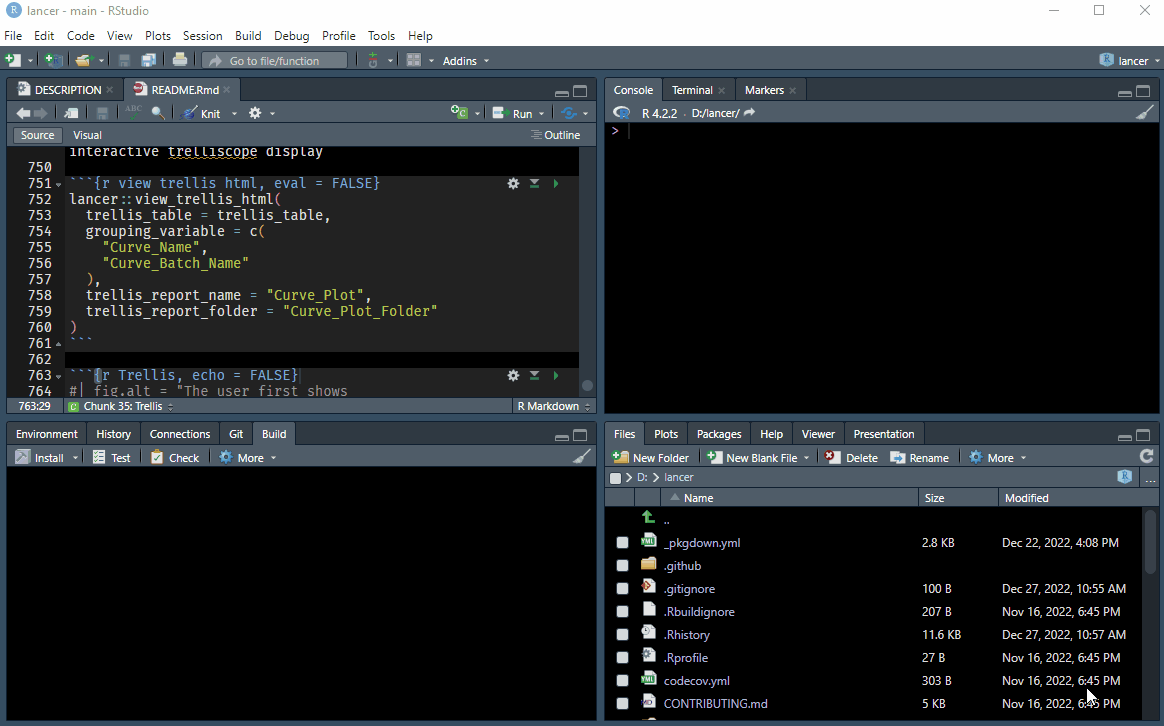Viewport: 1164px width, 726px height.
Task: Run the Trellis chunk at line 763
Action: 555,376
